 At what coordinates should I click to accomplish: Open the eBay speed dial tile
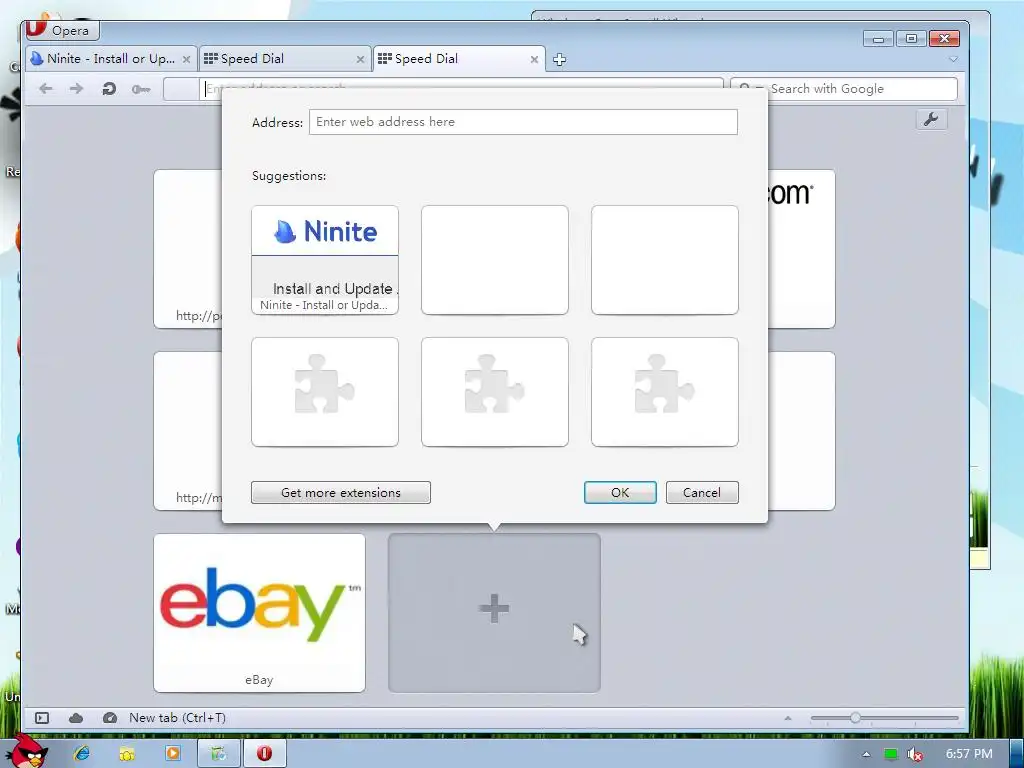[259, 613]
